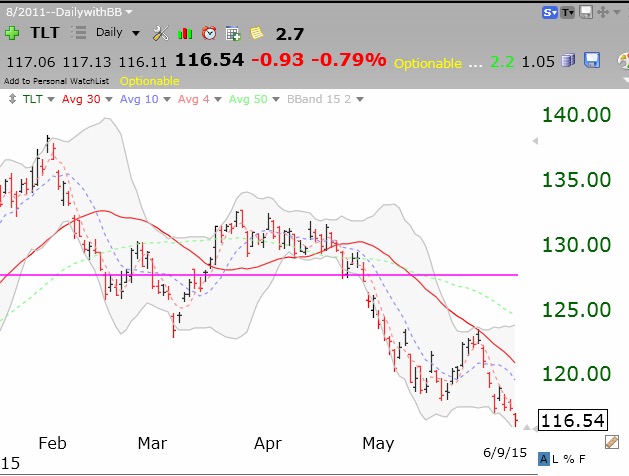Screen dimensions: 629x476
Task: Click the 117.13 high price value
Action: coord(87,62)
